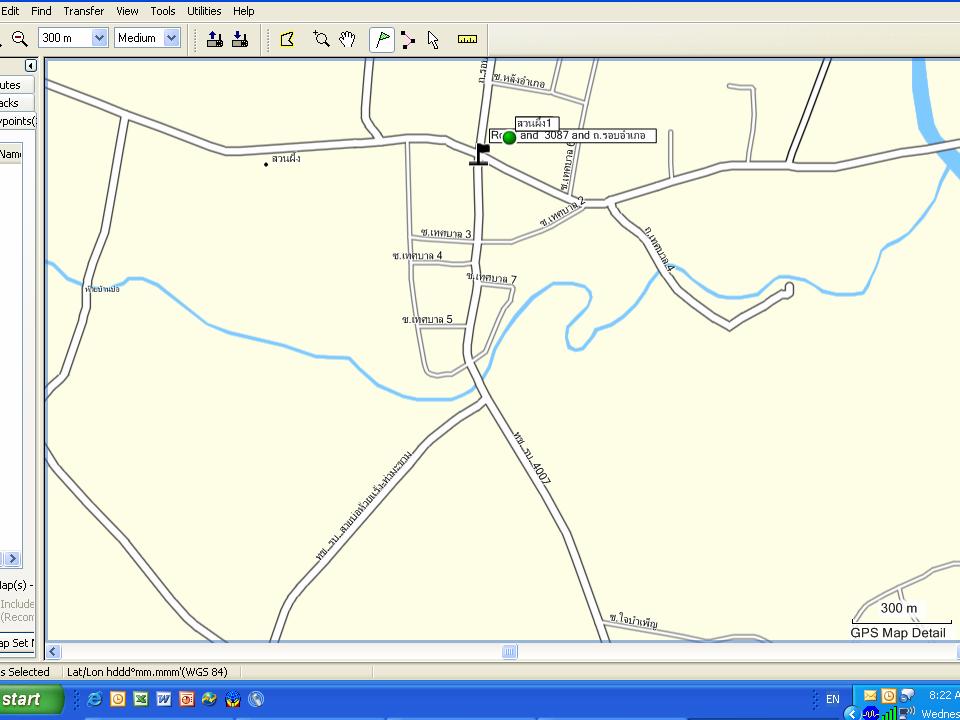Collapse the left side panel arrow
960x720 pixels.
[30, 66]
